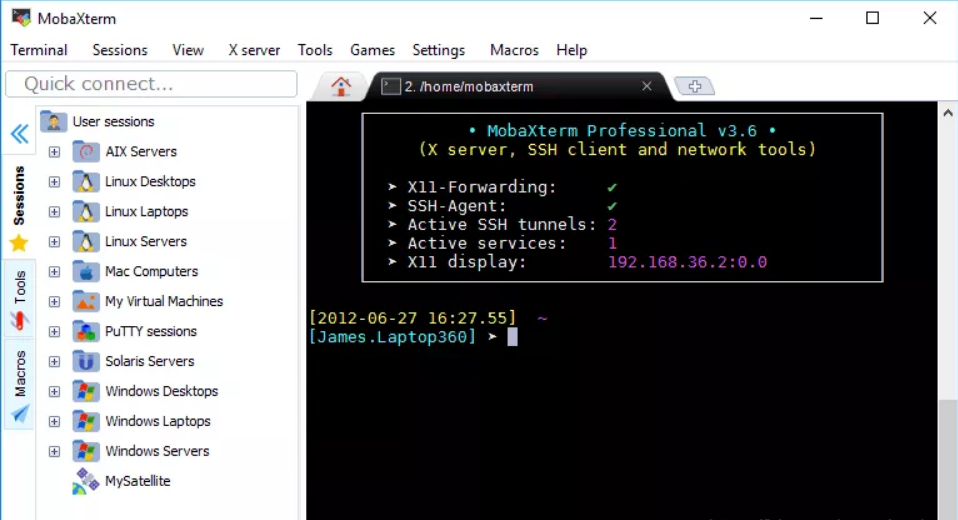Expand the Linux Servers tree node
The width and height of the screenshot is (958, 520).
tap(54, 242)
